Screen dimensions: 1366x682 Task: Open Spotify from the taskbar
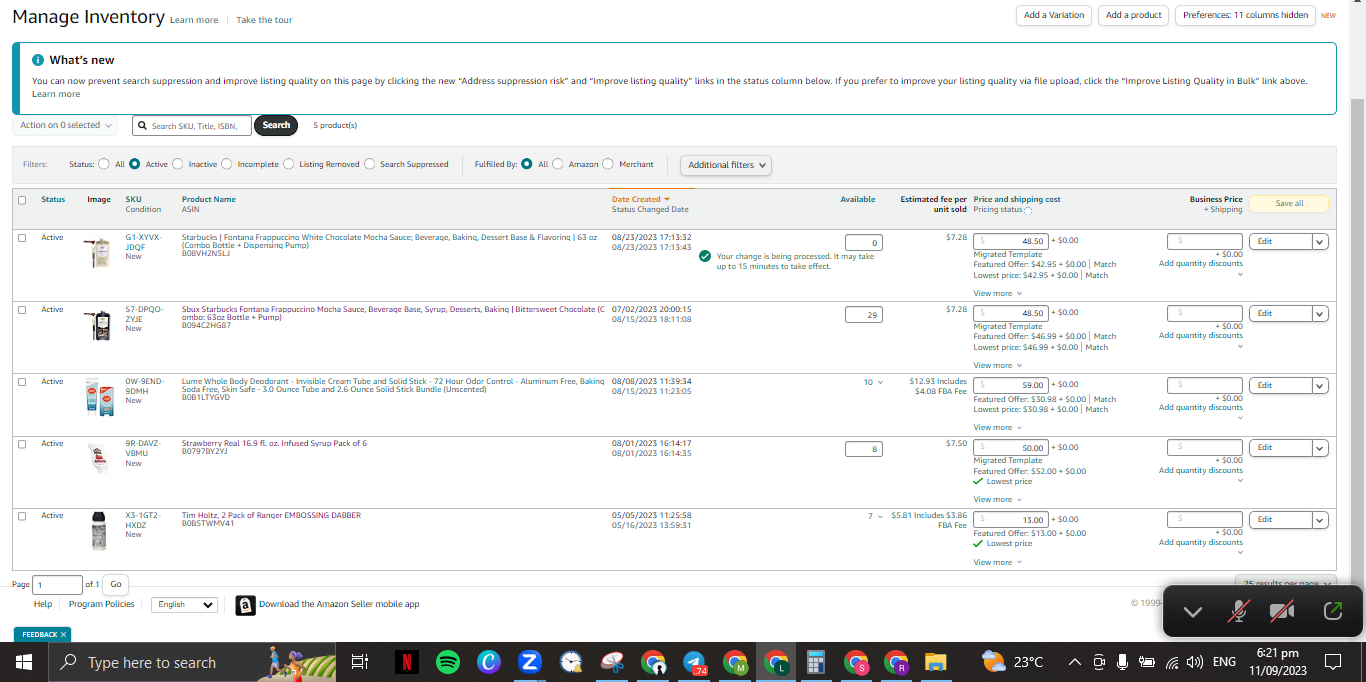447,662
